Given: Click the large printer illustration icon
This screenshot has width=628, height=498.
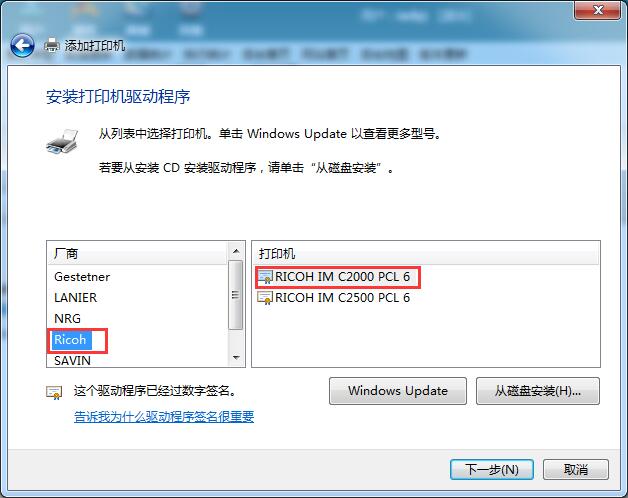Looking at the screenshot, I should [x=62, y=141].
